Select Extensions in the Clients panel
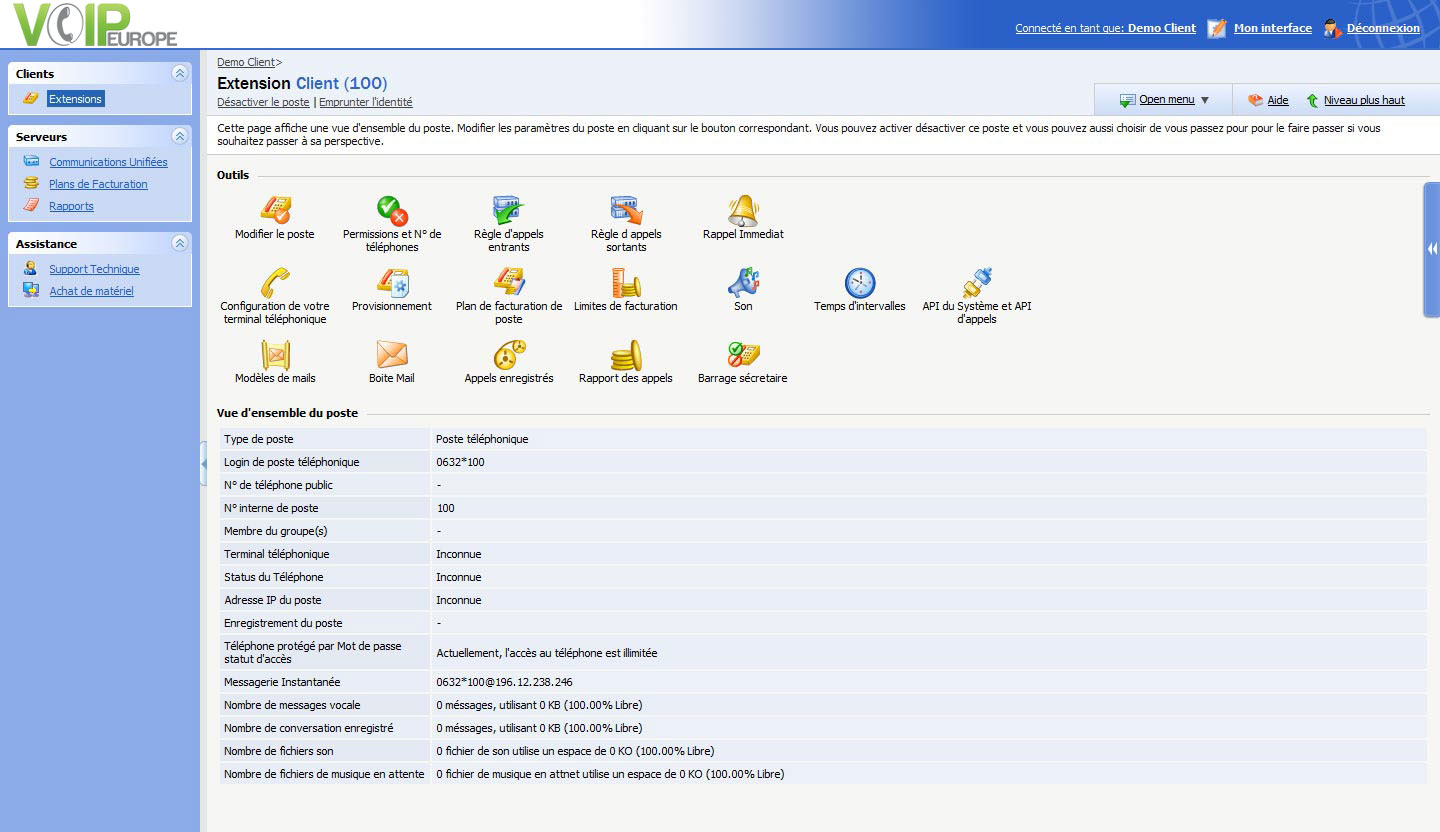The image size is (1440, 832). coord(75,99)
